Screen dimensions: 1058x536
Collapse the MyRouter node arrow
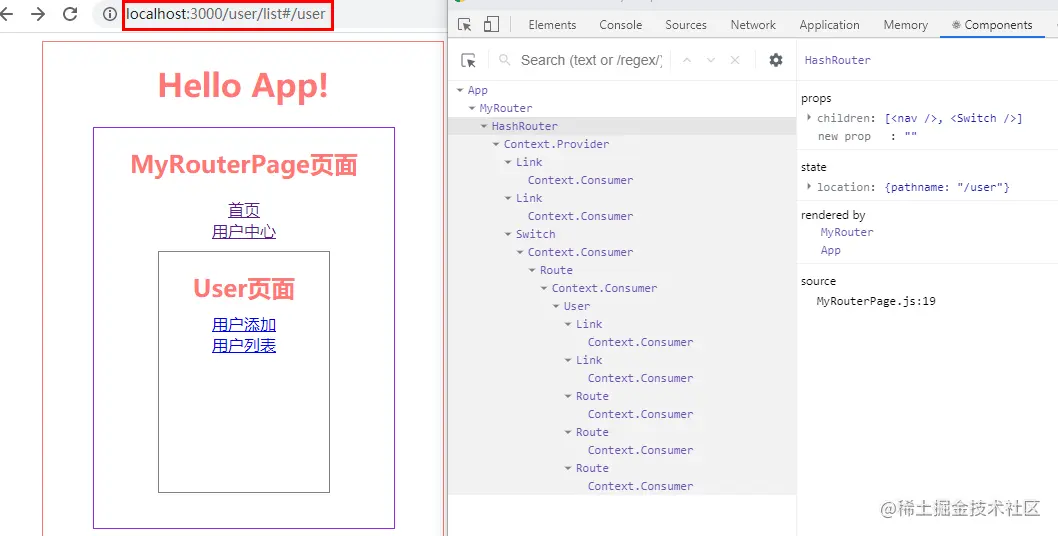pos(472,108)
